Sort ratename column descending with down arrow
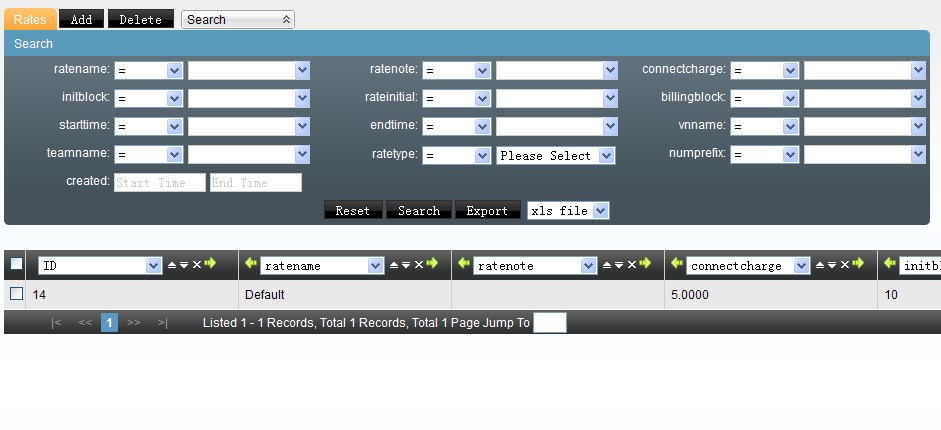The height and width of the screenshot is (430, 941). [405, 265]
